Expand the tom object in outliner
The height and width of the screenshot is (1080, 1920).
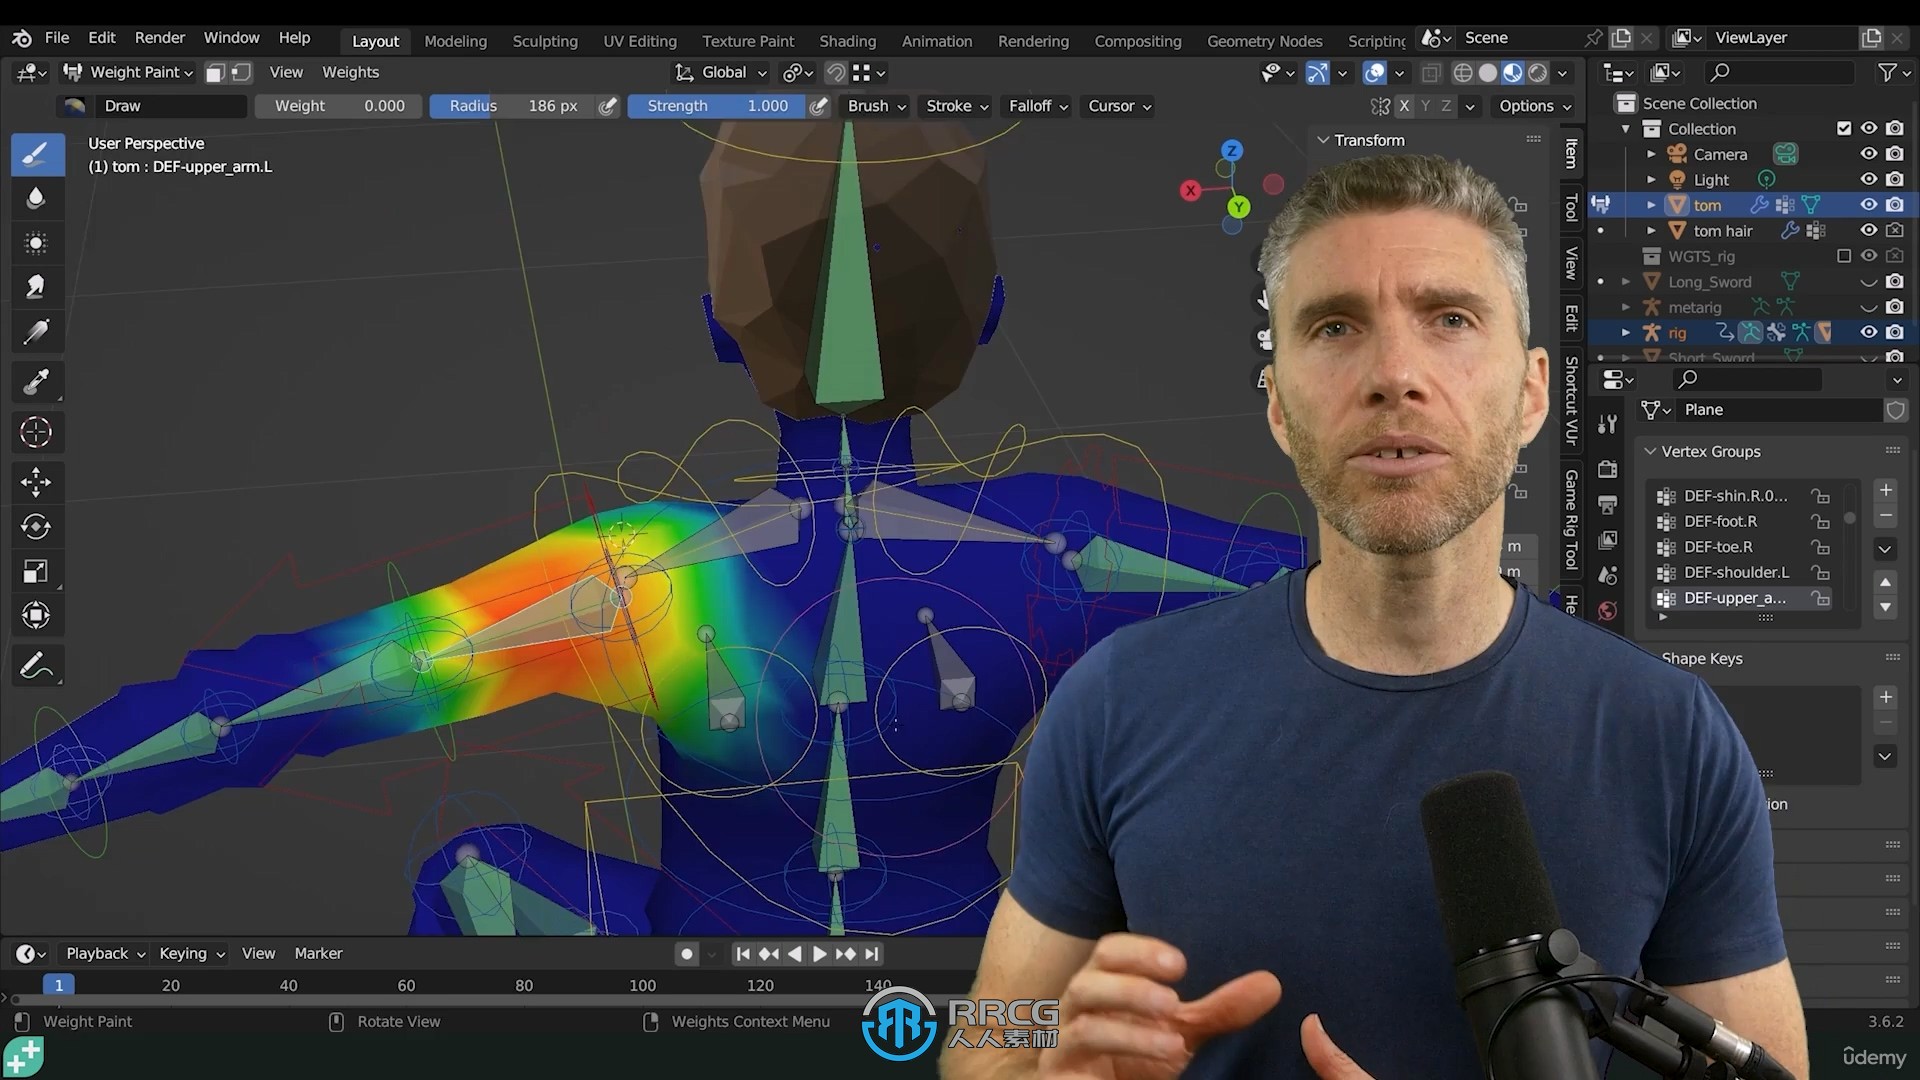pos(1651,205)
